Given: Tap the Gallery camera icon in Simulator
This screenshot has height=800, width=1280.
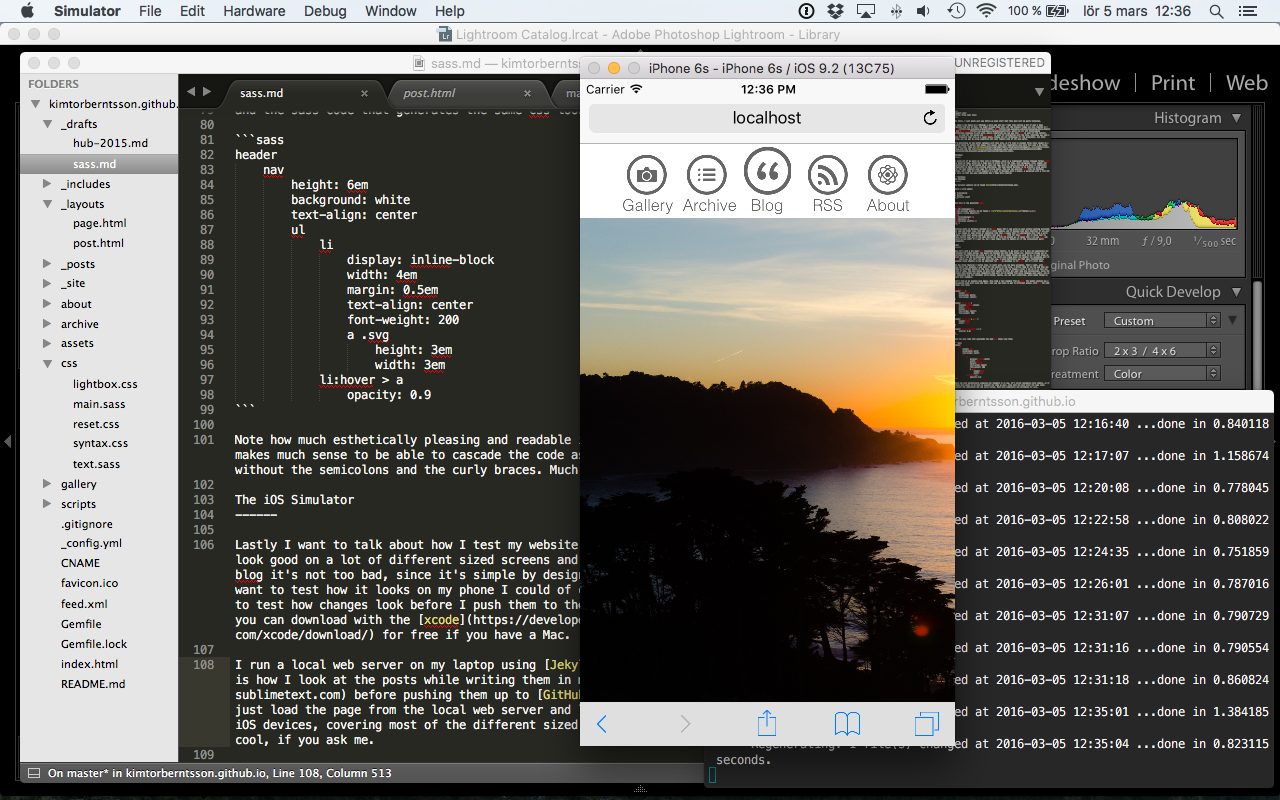Looking at the screenshot, I should [x=647, y=175].
